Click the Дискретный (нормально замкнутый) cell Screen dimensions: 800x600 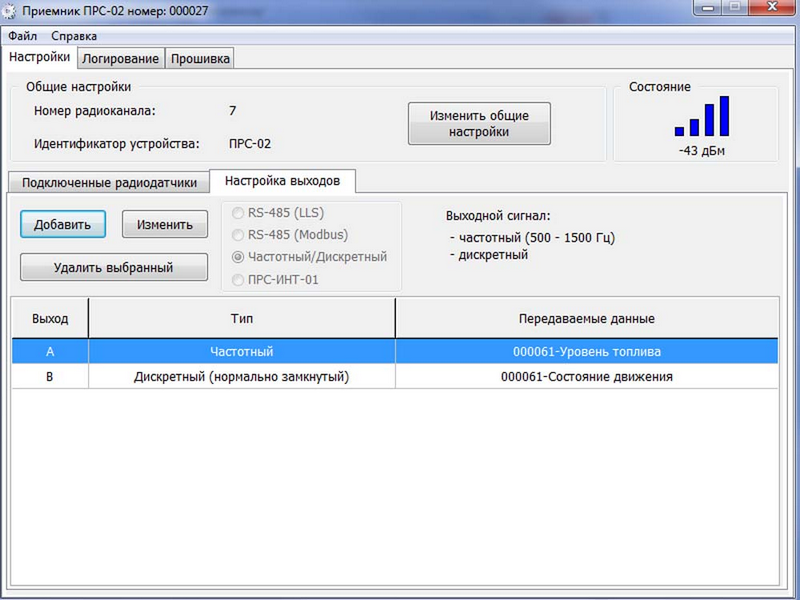coord(242,377)
